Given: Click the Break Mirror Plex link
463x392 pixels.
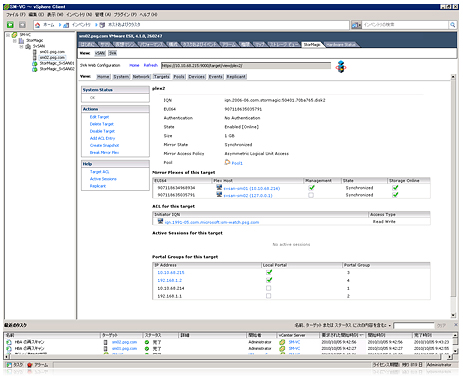Looking at the screenshot, I should tap(104, 153).
